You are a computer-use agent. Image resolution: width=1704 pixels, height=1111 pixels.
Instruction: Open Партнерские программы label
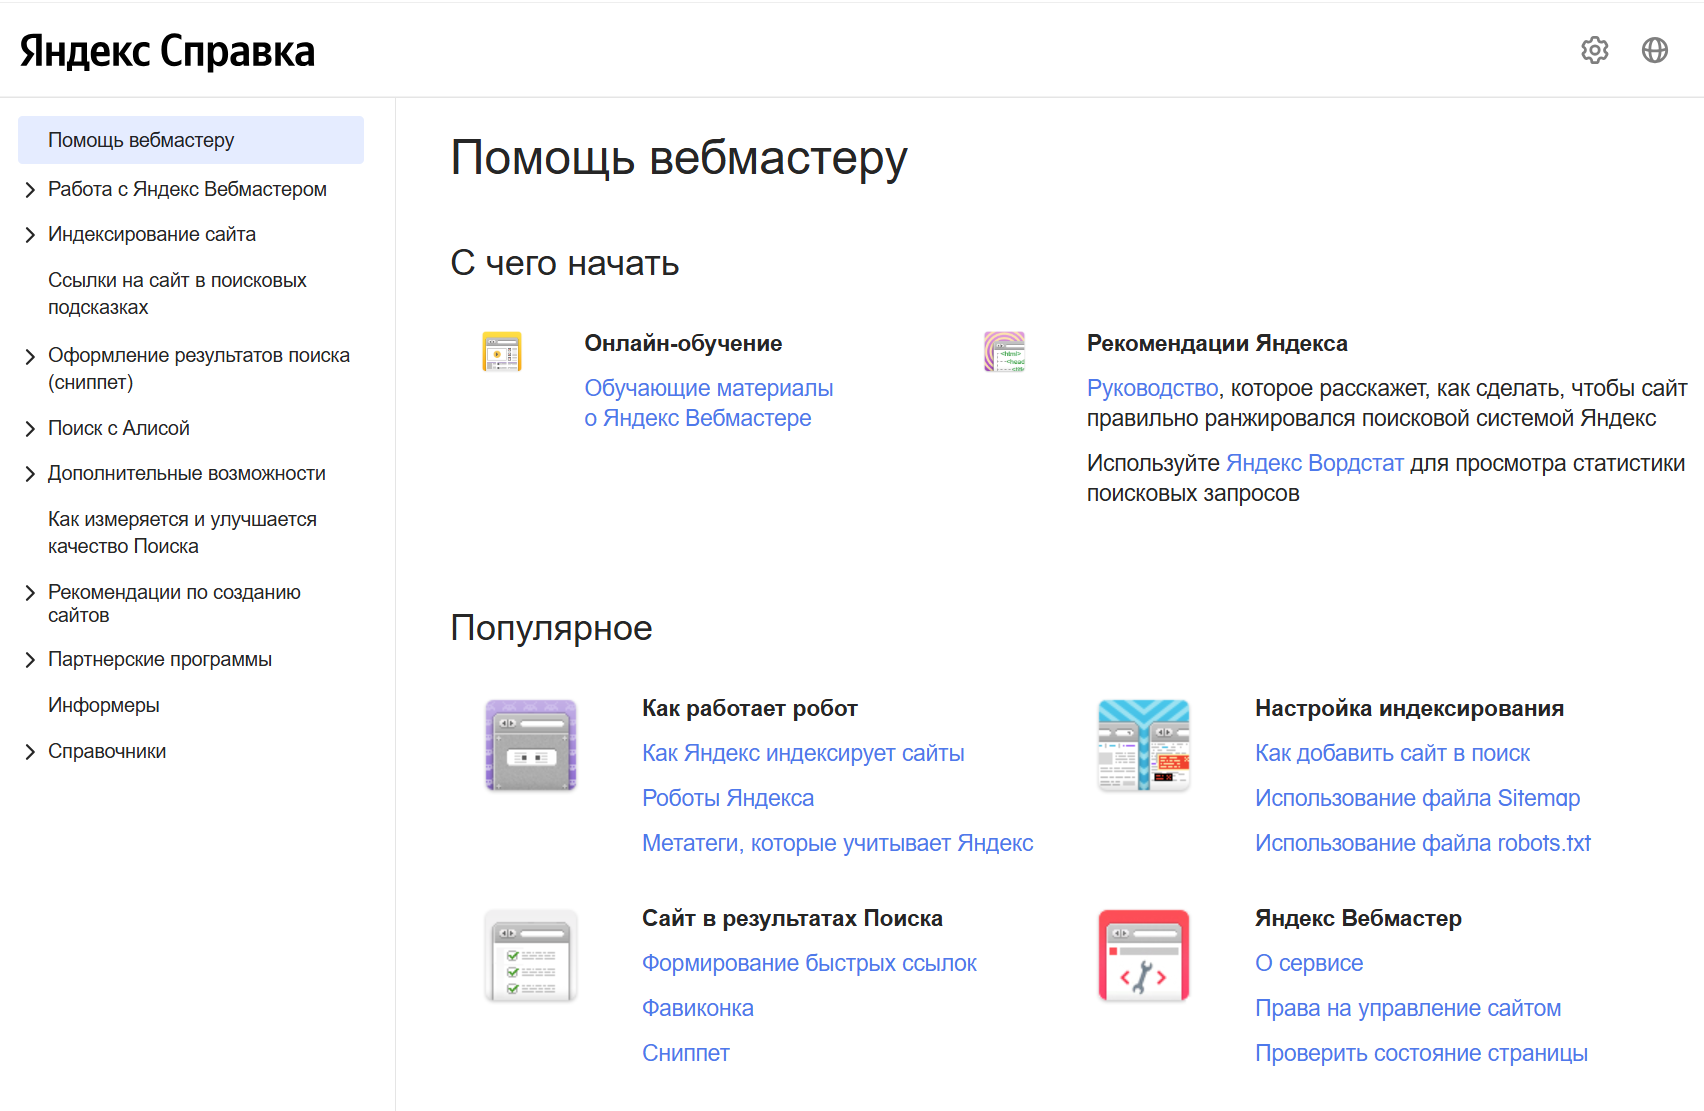click(160, 659)
